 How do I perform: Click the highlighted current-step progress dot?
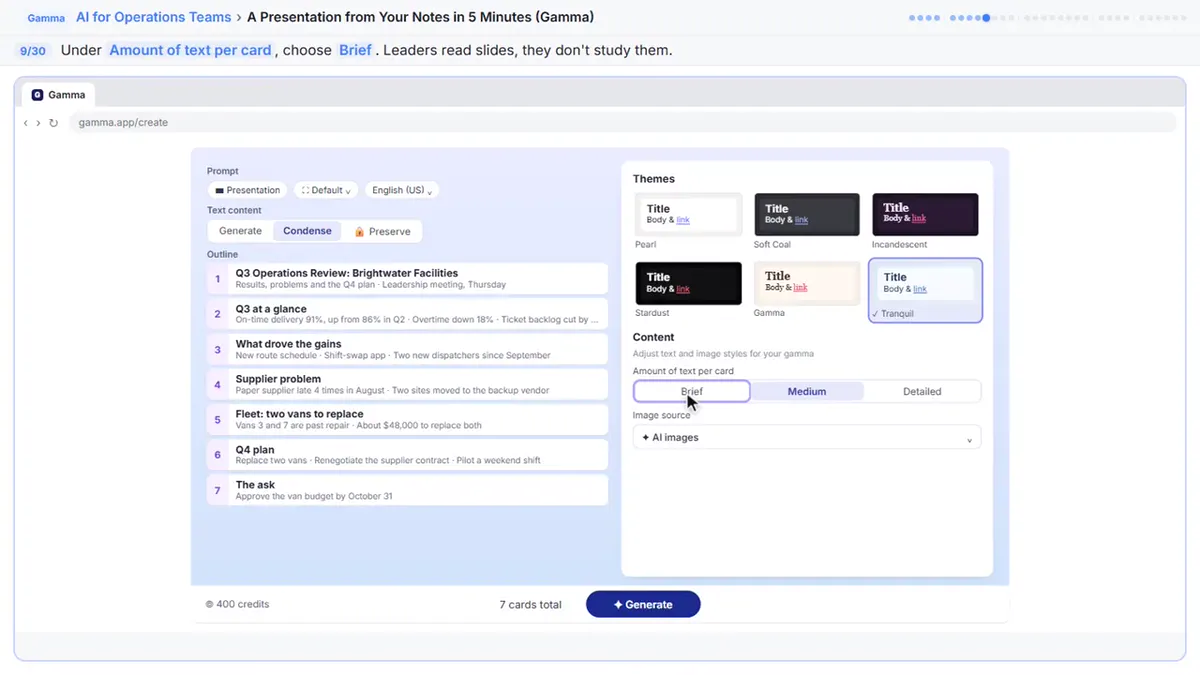pos(986,18)
